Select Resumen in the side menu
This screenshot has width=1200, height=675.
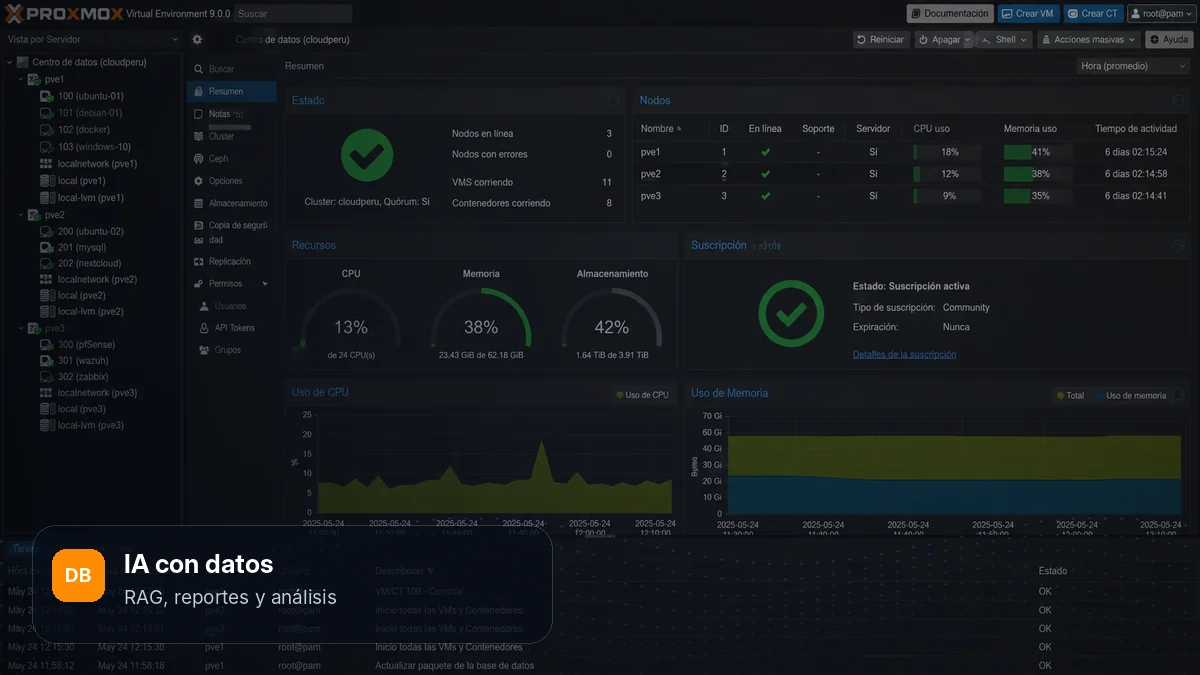(x=232, y=91)
